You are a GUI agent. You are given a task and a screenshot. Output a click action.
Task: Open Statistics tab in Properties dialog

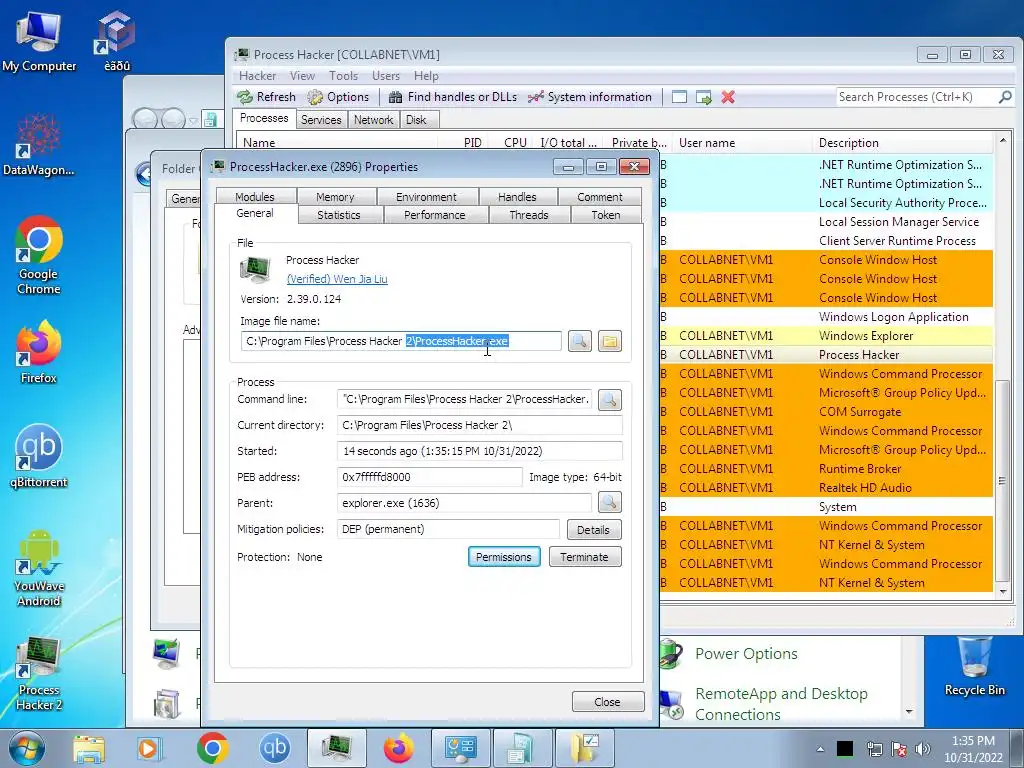[x=338, y=215]
